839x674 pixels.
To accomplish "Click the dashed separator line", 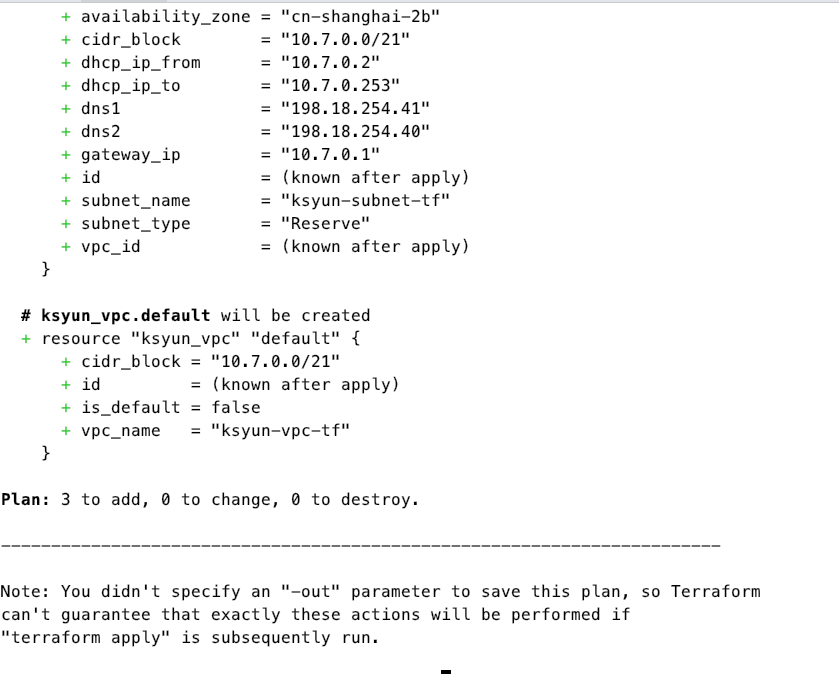I will click(360, 546).
